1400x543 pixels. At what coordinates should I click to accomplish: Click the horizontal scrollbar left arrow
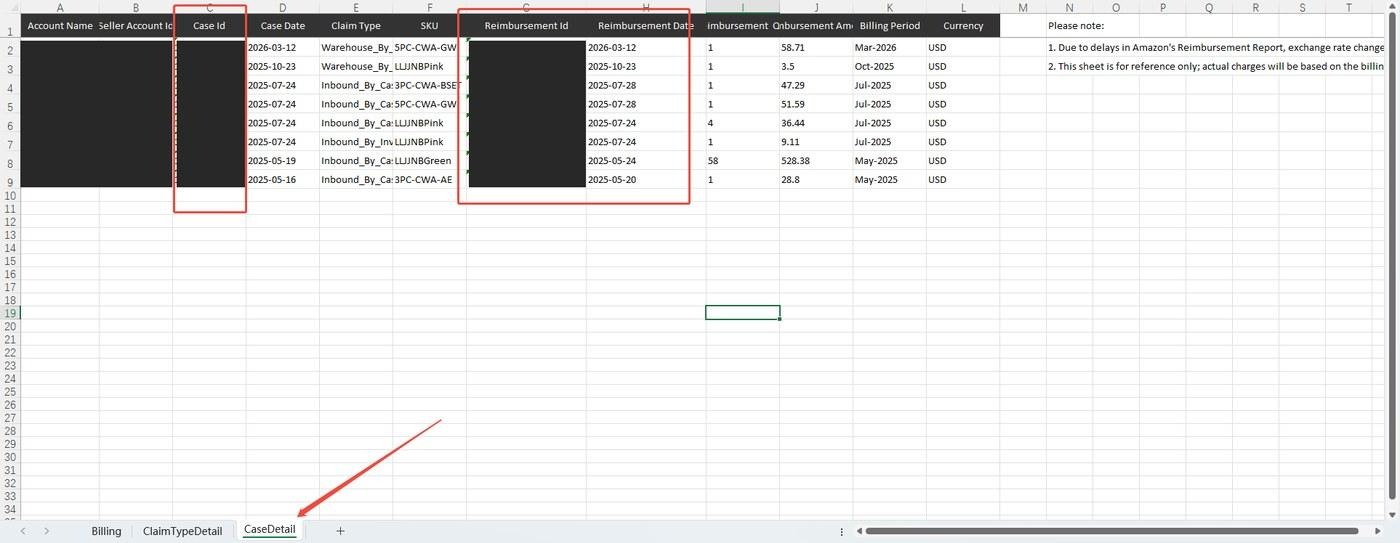point(858,531)
